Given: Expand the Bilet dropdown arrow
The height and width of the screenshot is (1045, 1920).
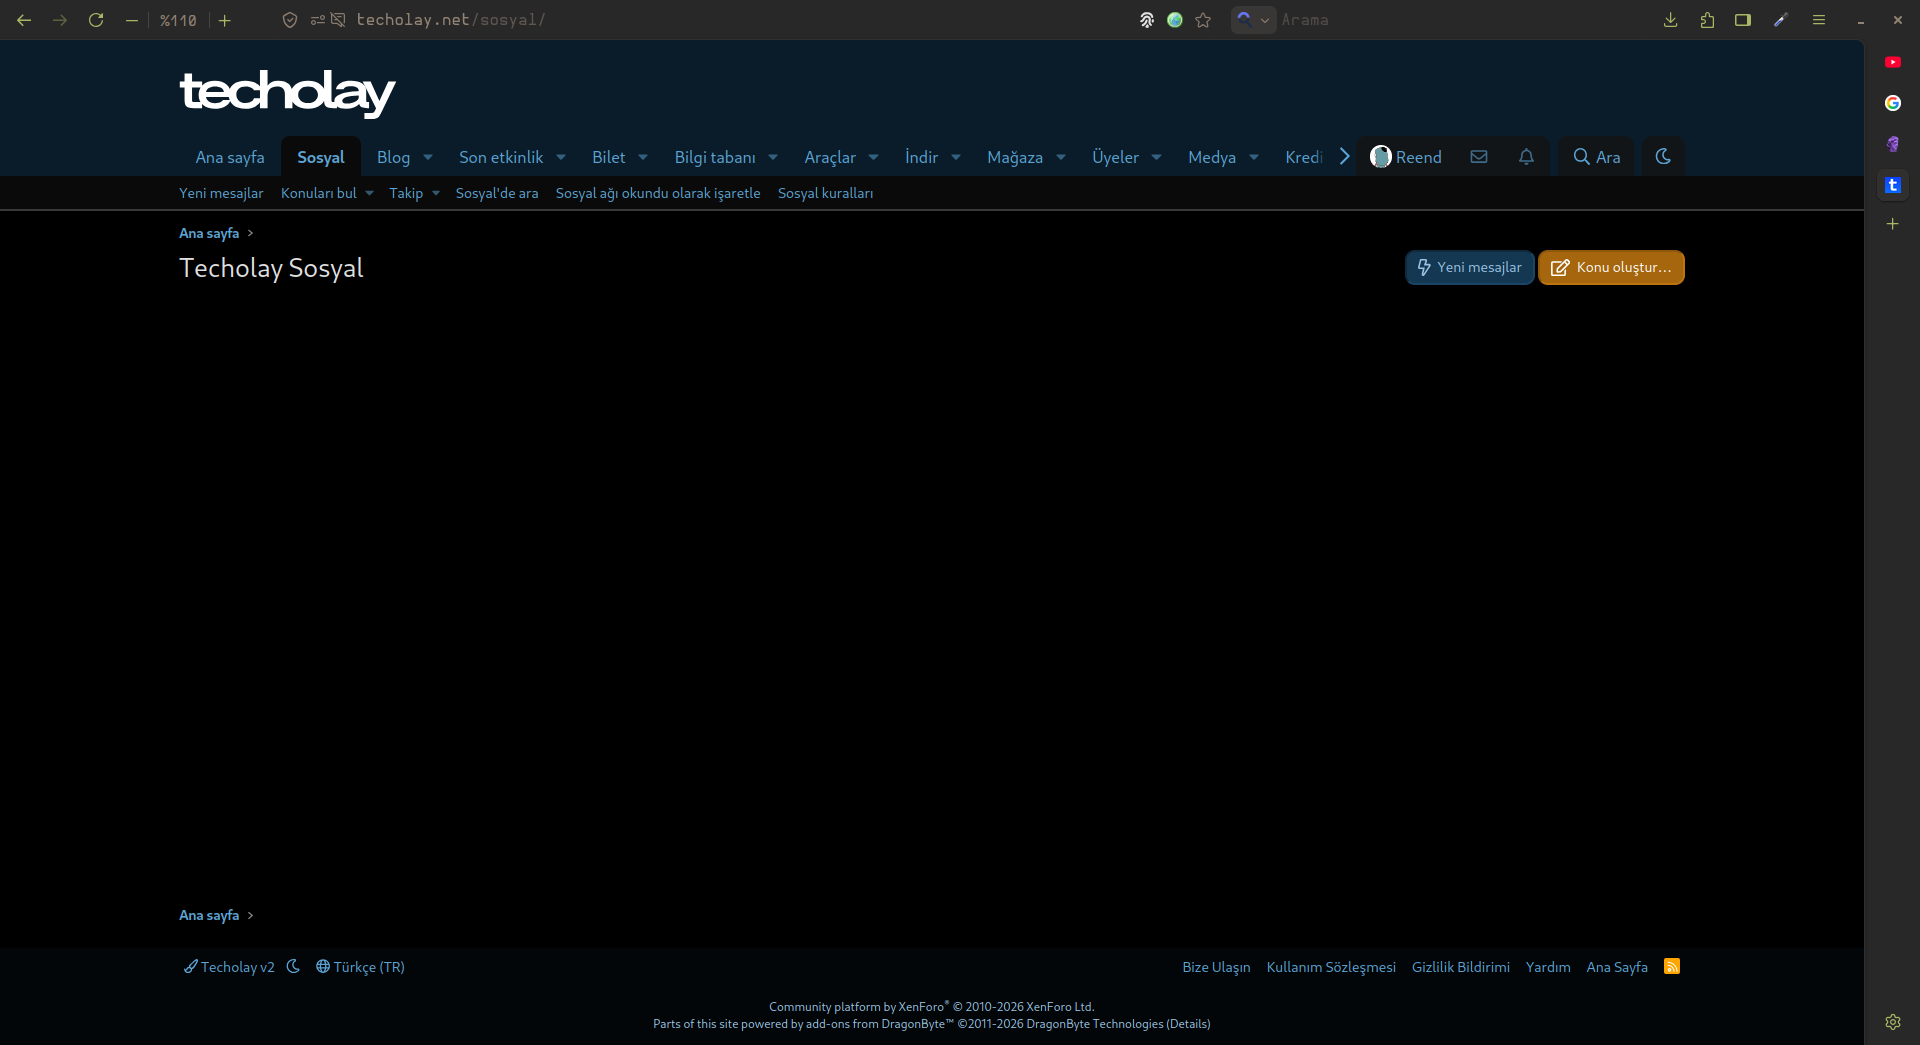Looking at the screenshot, I should pyautogui.click(x=643, y=157).
